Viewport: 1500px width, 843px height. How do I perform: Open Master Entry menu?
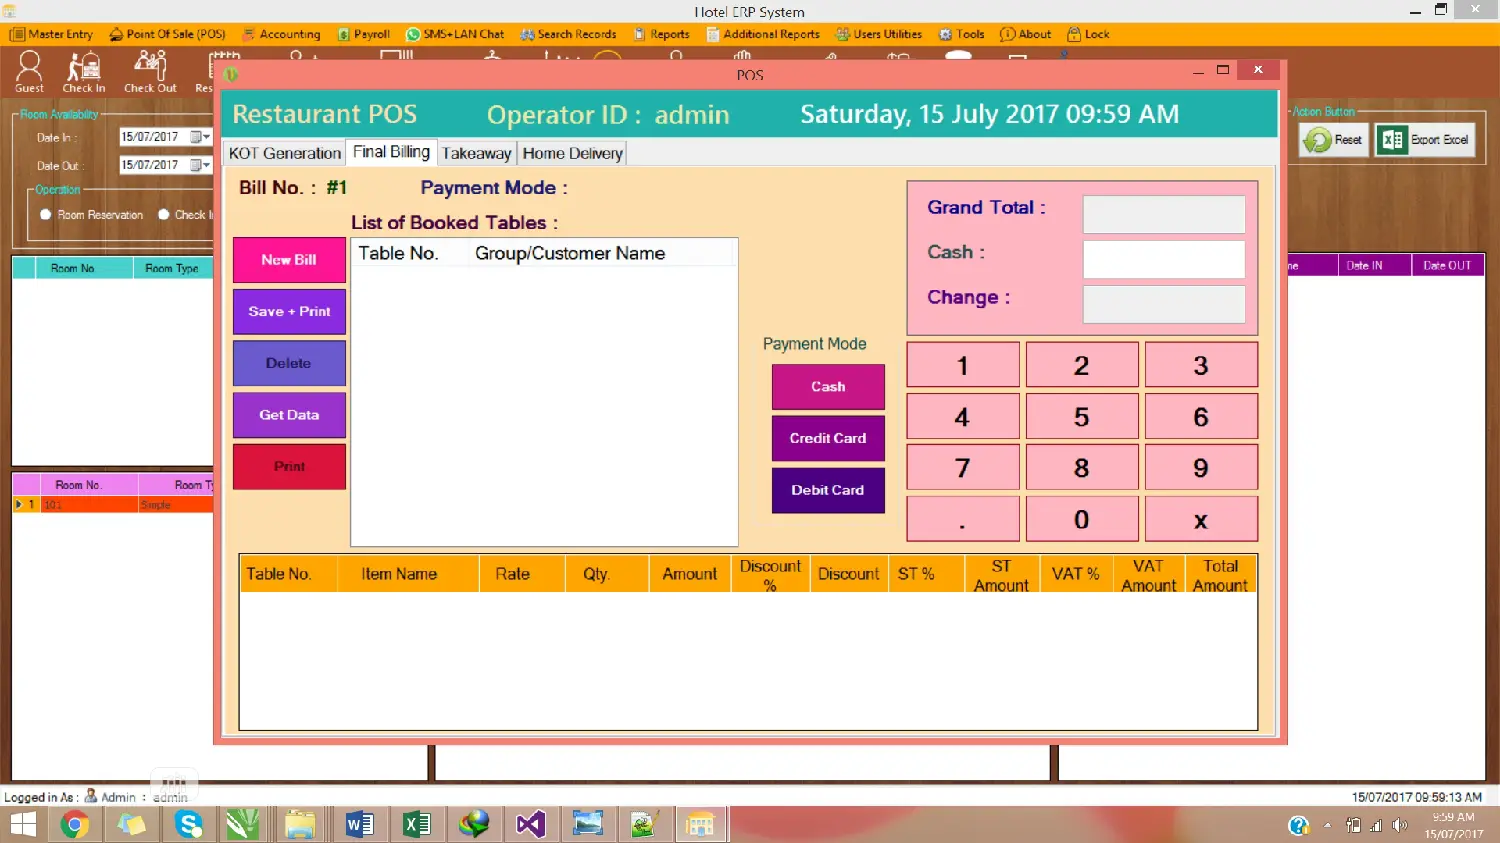(52, 34)
